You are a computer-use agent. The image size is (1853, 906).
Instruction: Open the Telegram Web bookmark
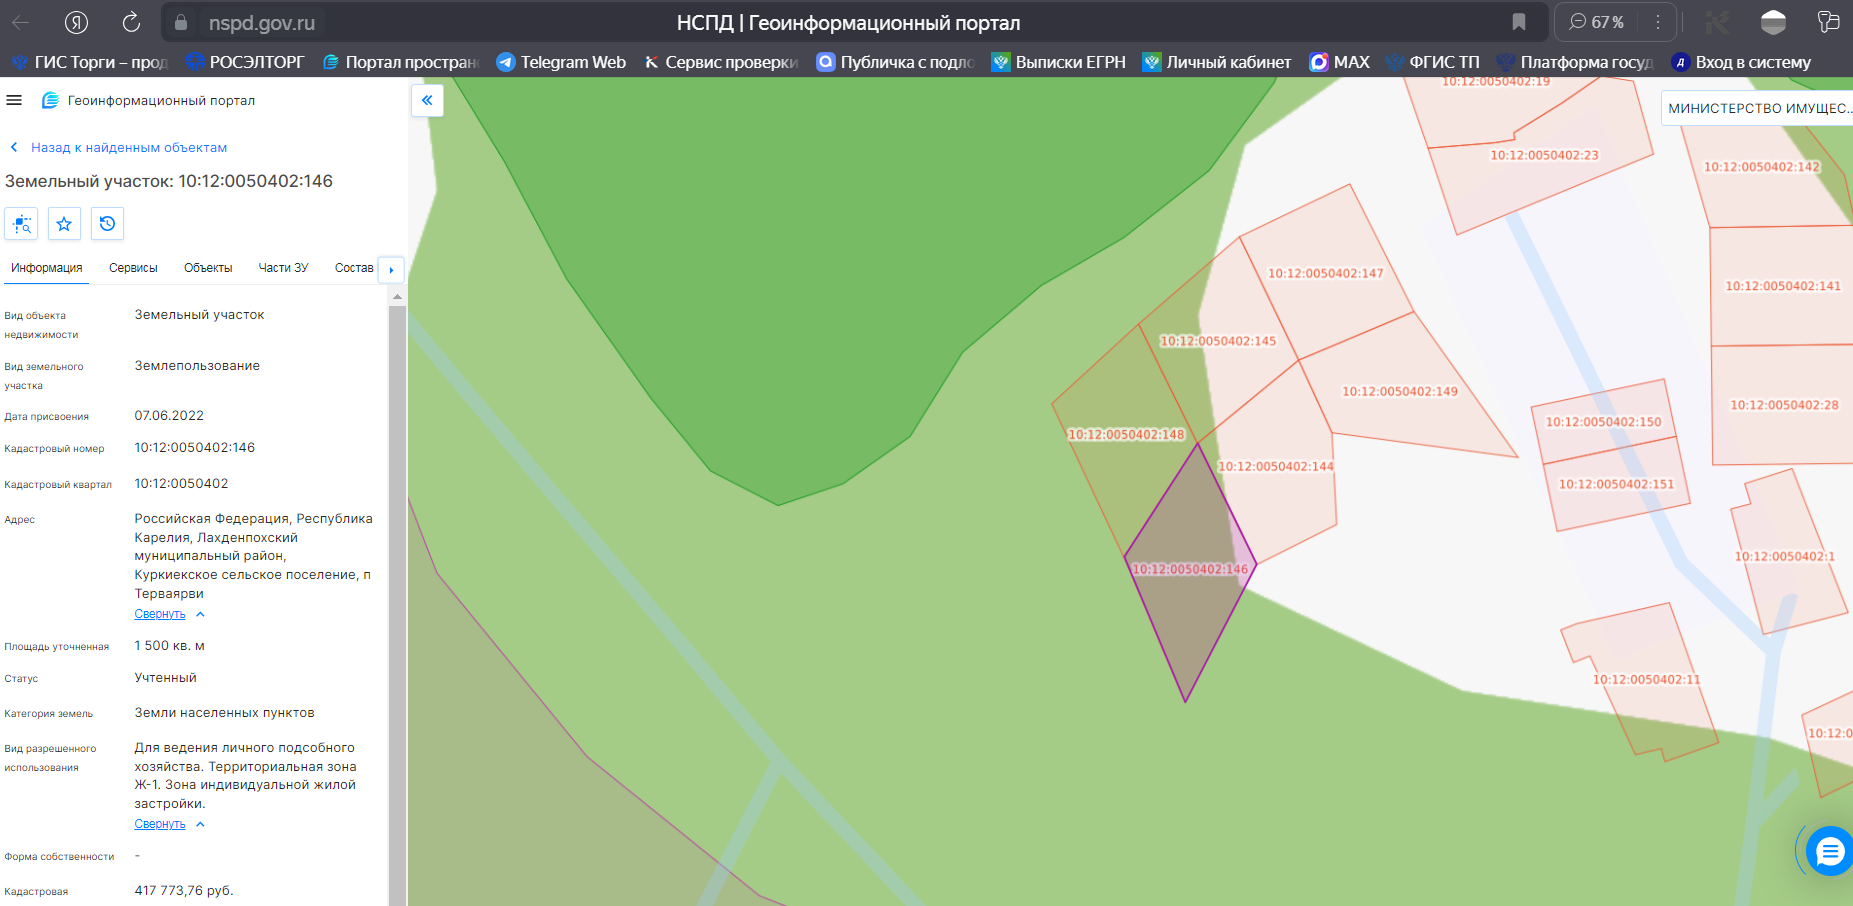click(561, 62)
